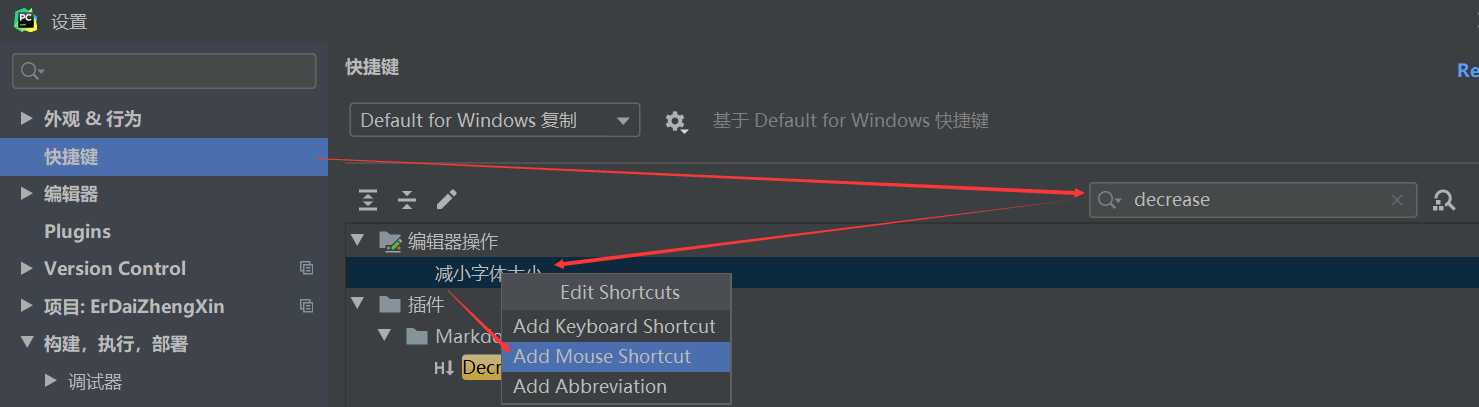Click the Expand All icon in keymap toolbar
The width and height of the screenshot is (1479, 407).
tap(368, 200)
